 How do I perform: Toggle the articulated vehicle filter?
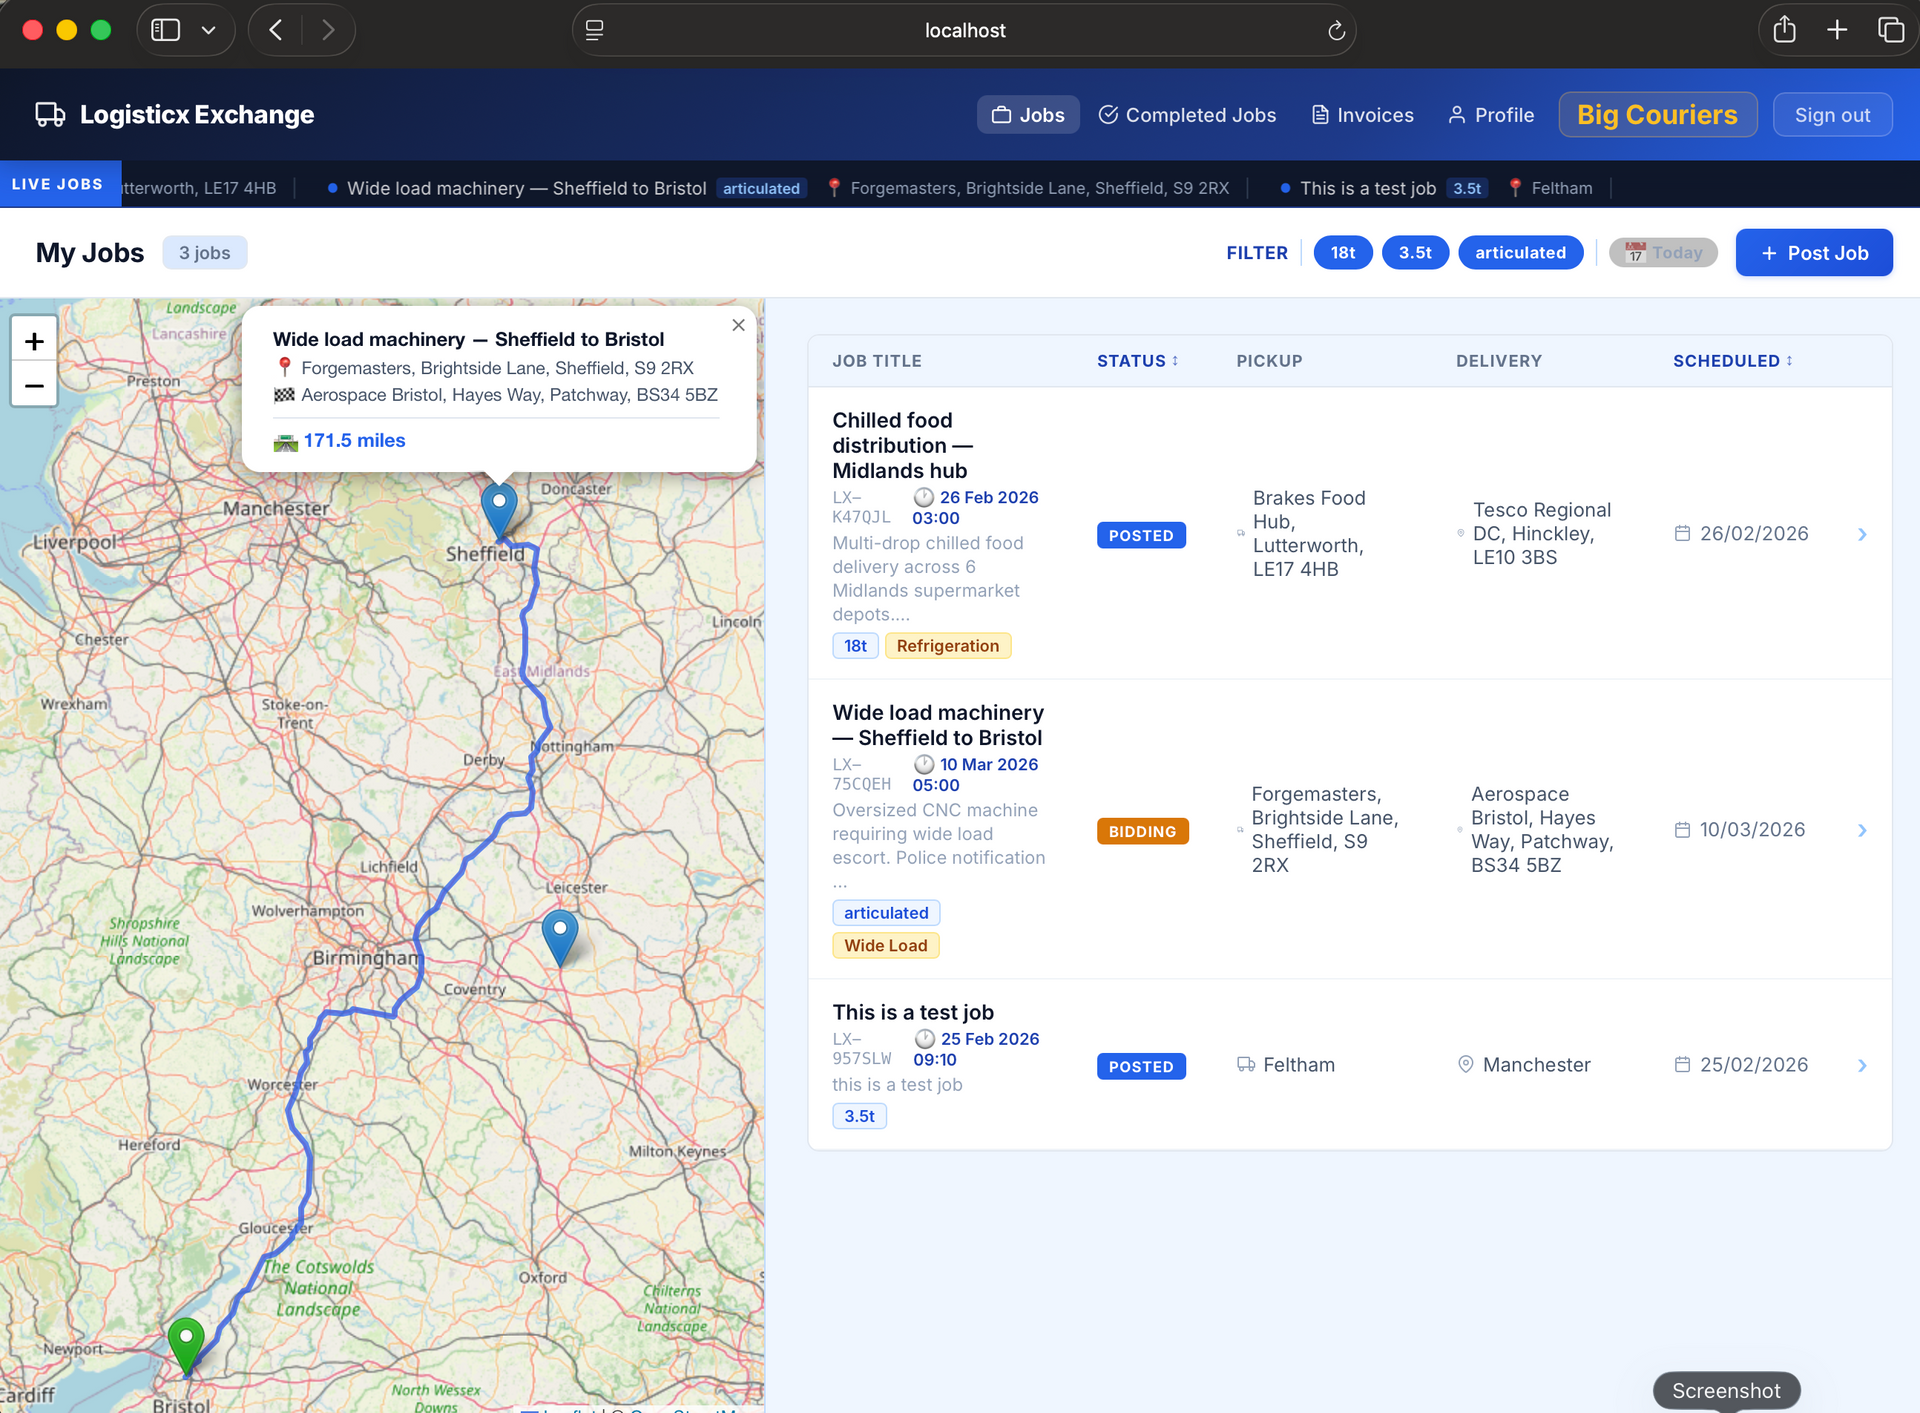(x=1519, y=253)
